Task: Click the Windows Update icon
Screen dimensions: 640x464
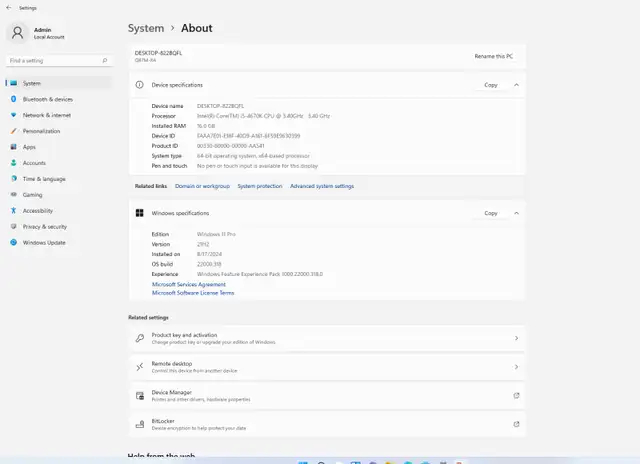Action: click(x=13, y=242)
